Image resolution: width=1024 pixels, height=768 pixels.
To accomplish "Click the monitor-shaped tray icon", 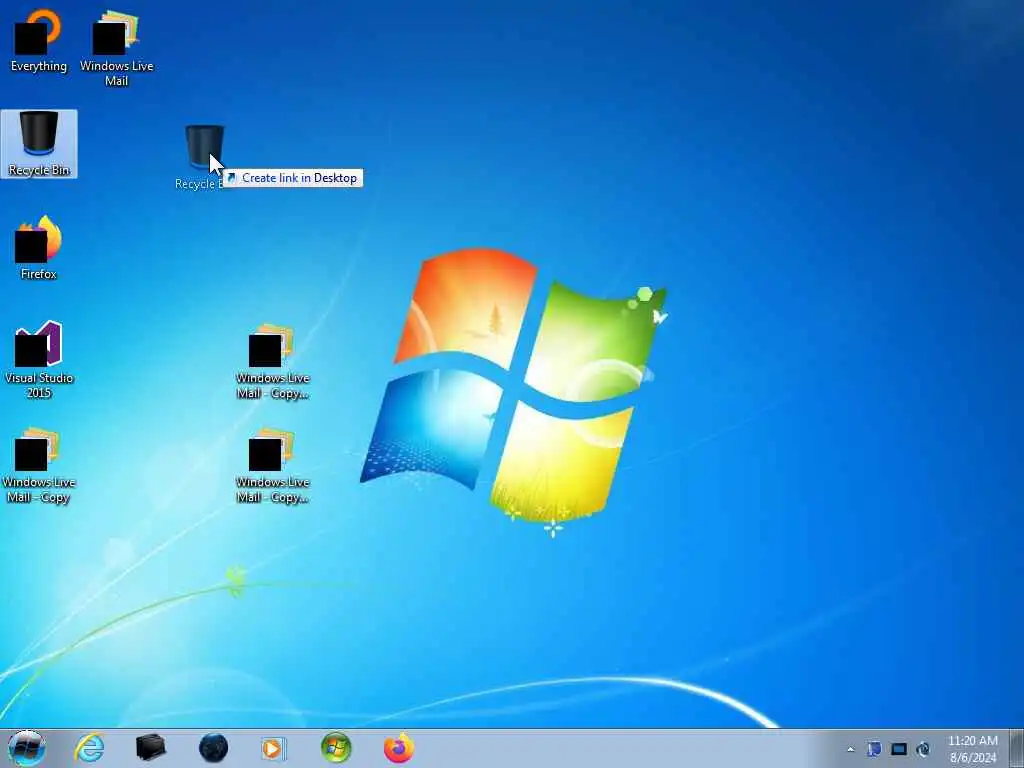I will [899, 749].
